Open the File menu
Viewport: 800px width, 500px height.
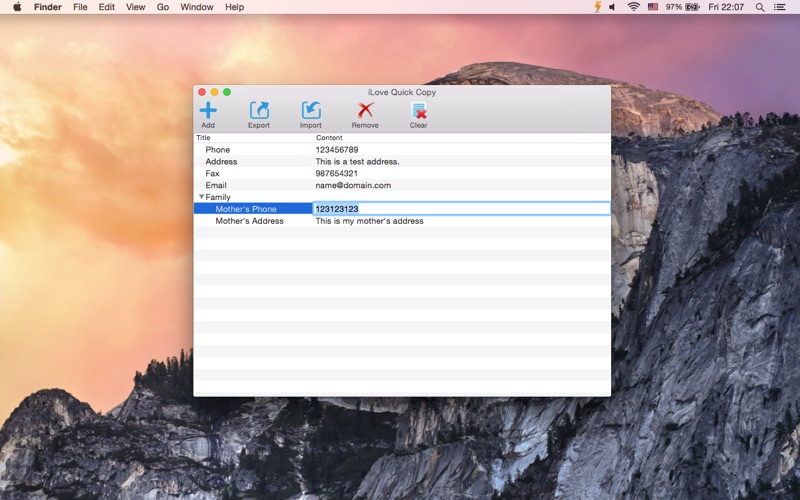(x=80, y=7)
